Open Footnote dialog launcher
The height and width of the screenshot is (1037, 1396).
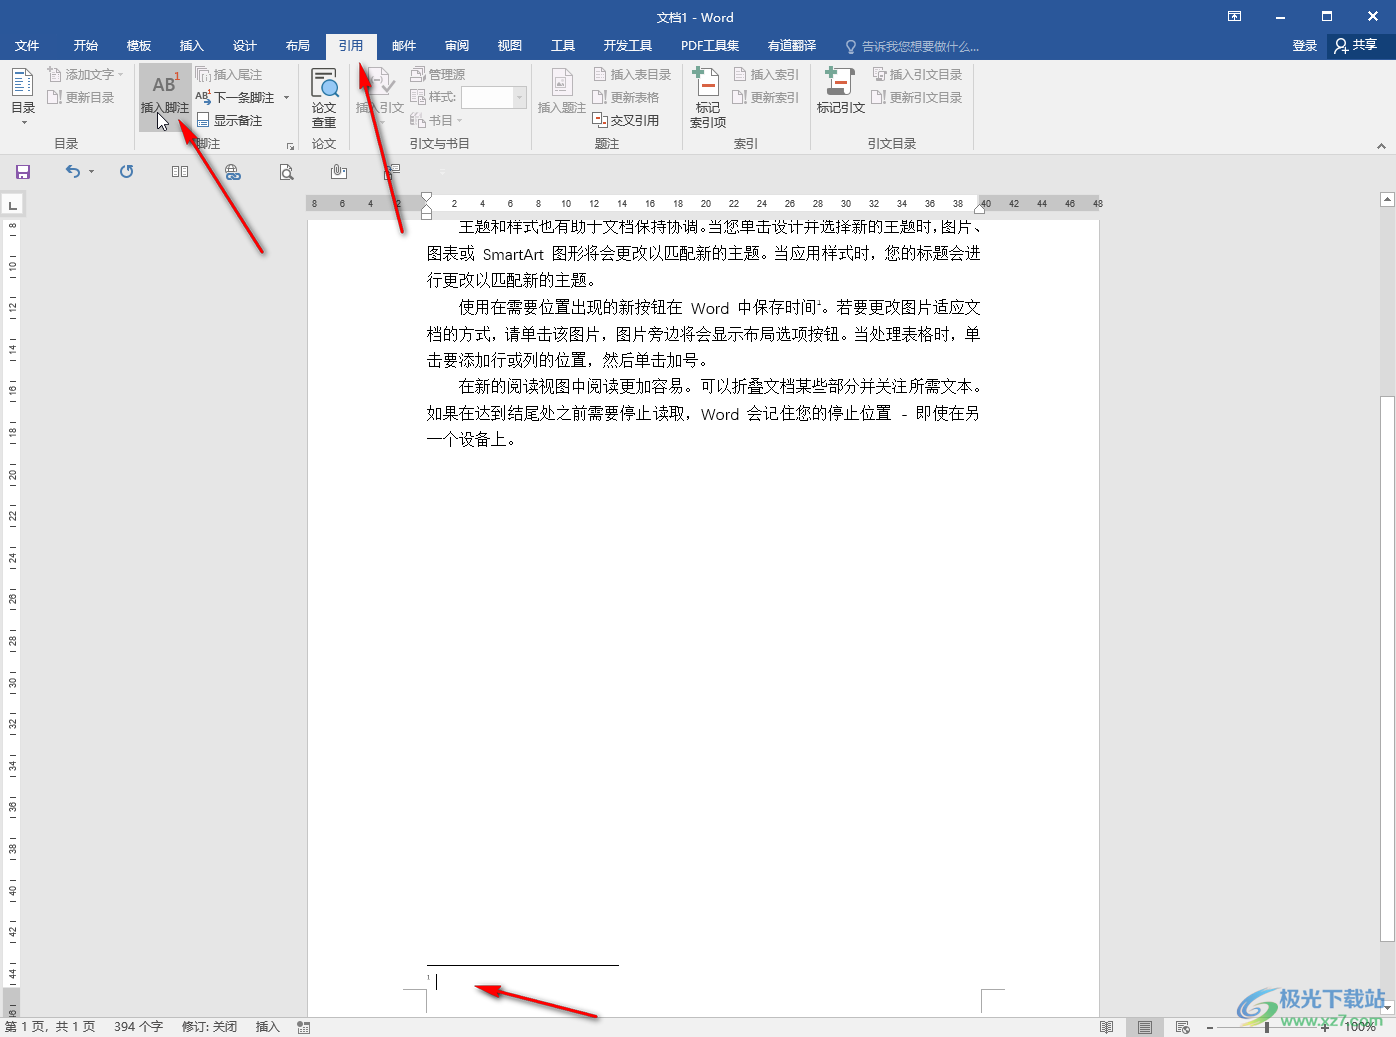click(290, 146)
